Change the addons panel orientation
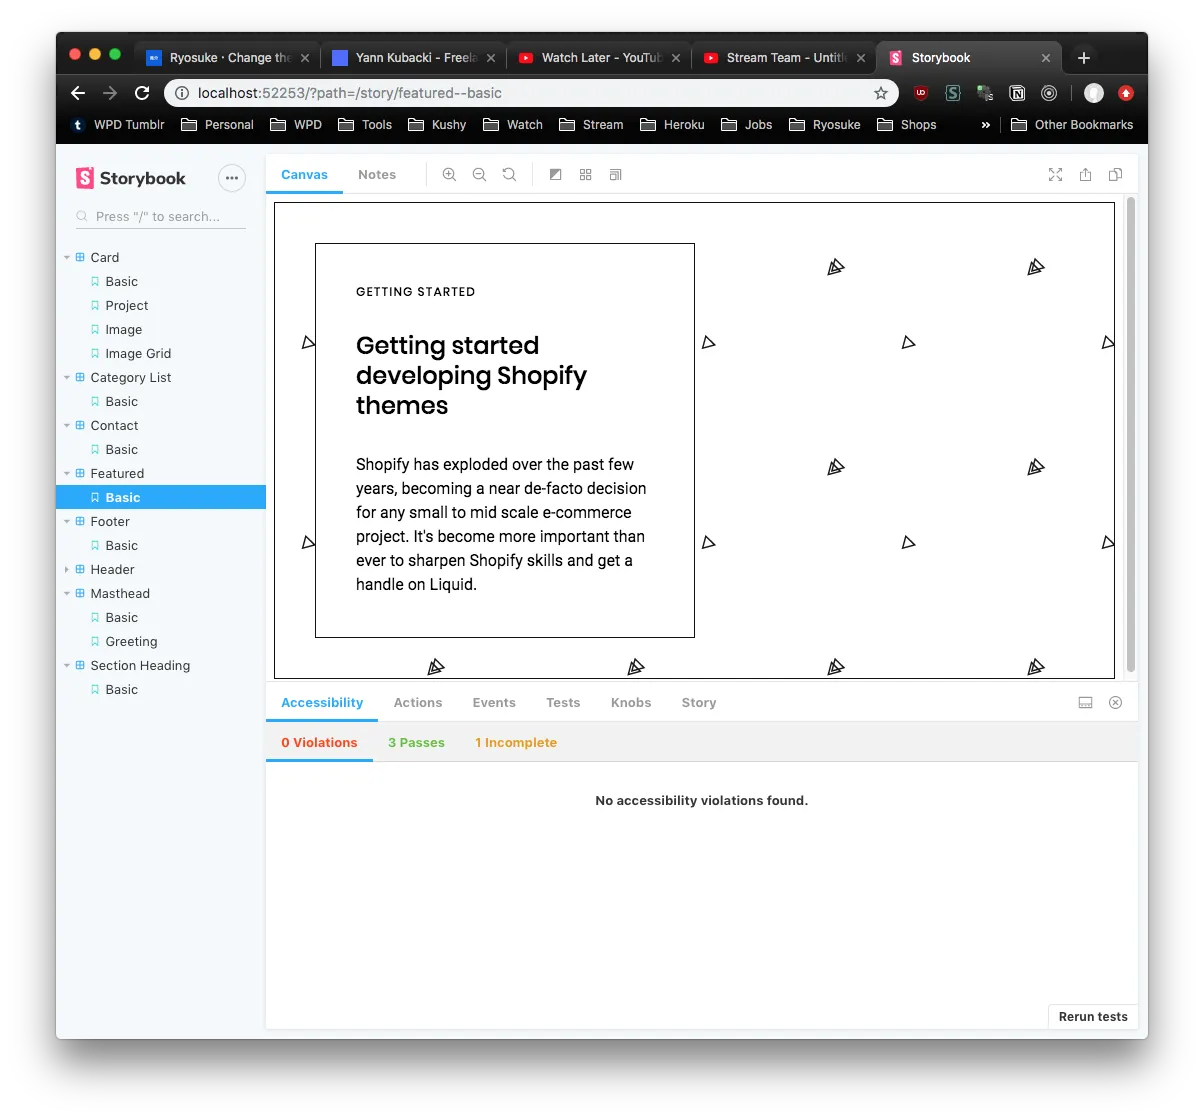This screenshot has height=1119, width=1204. [x=1085, y=703]
